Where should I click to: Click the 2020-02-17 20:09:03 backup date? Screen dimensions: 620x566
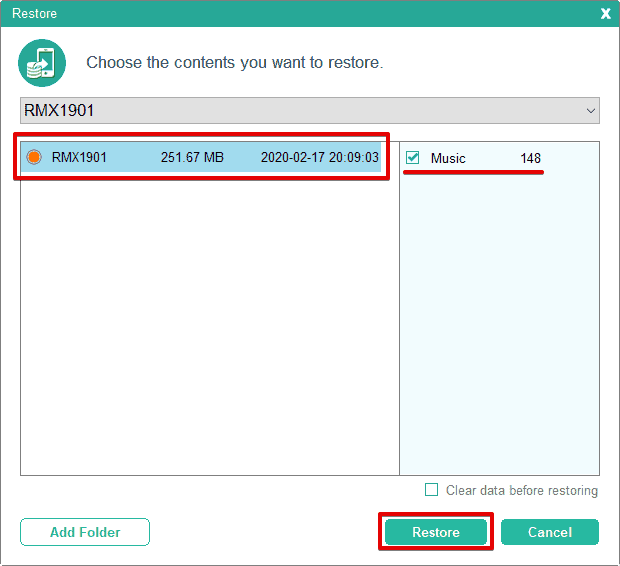(319, 158)
